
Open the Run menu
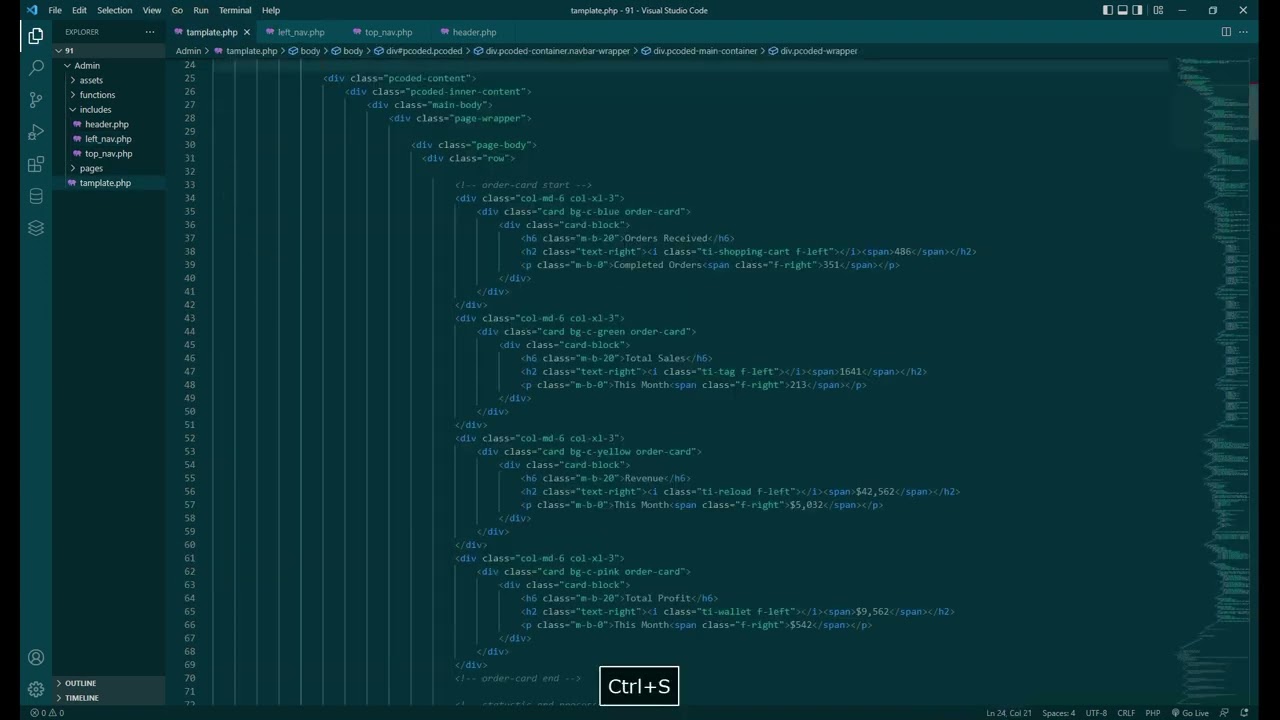[x=201, y=10]
